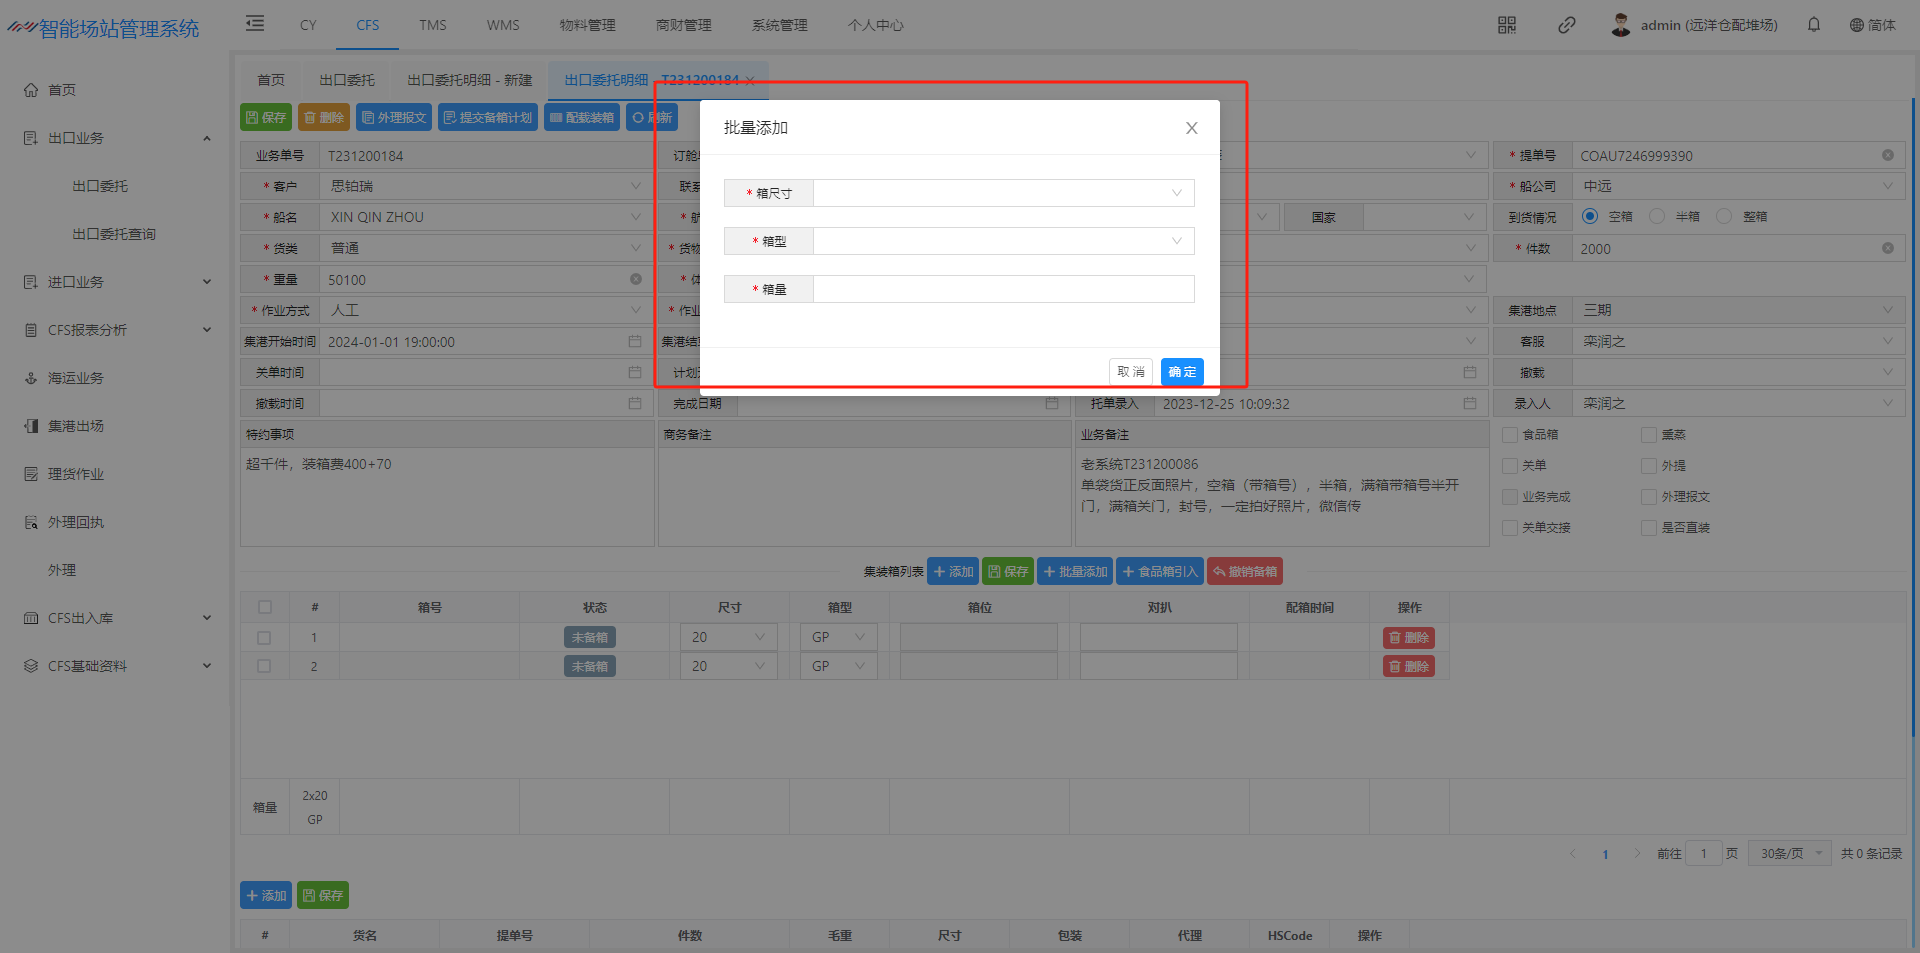Click the admin user avatar icon
Viewport: 1920px width, 953px height.
point(1621,25)
